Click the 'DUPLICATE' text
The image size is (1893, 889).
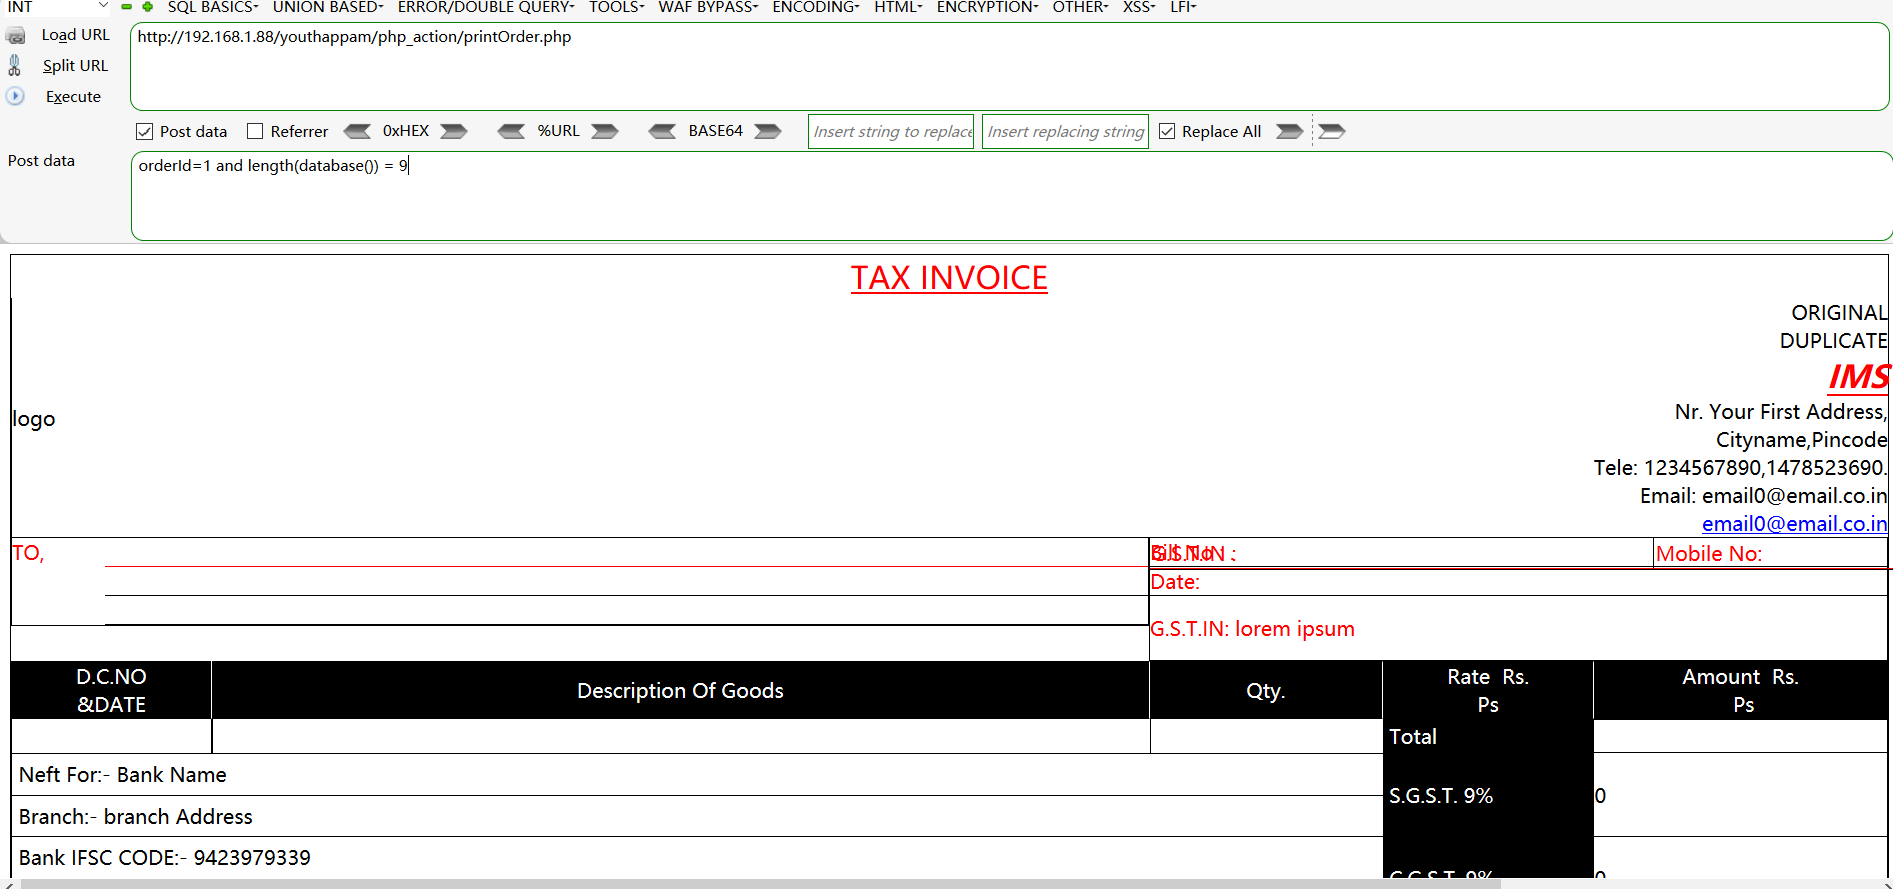(1833, 341)
